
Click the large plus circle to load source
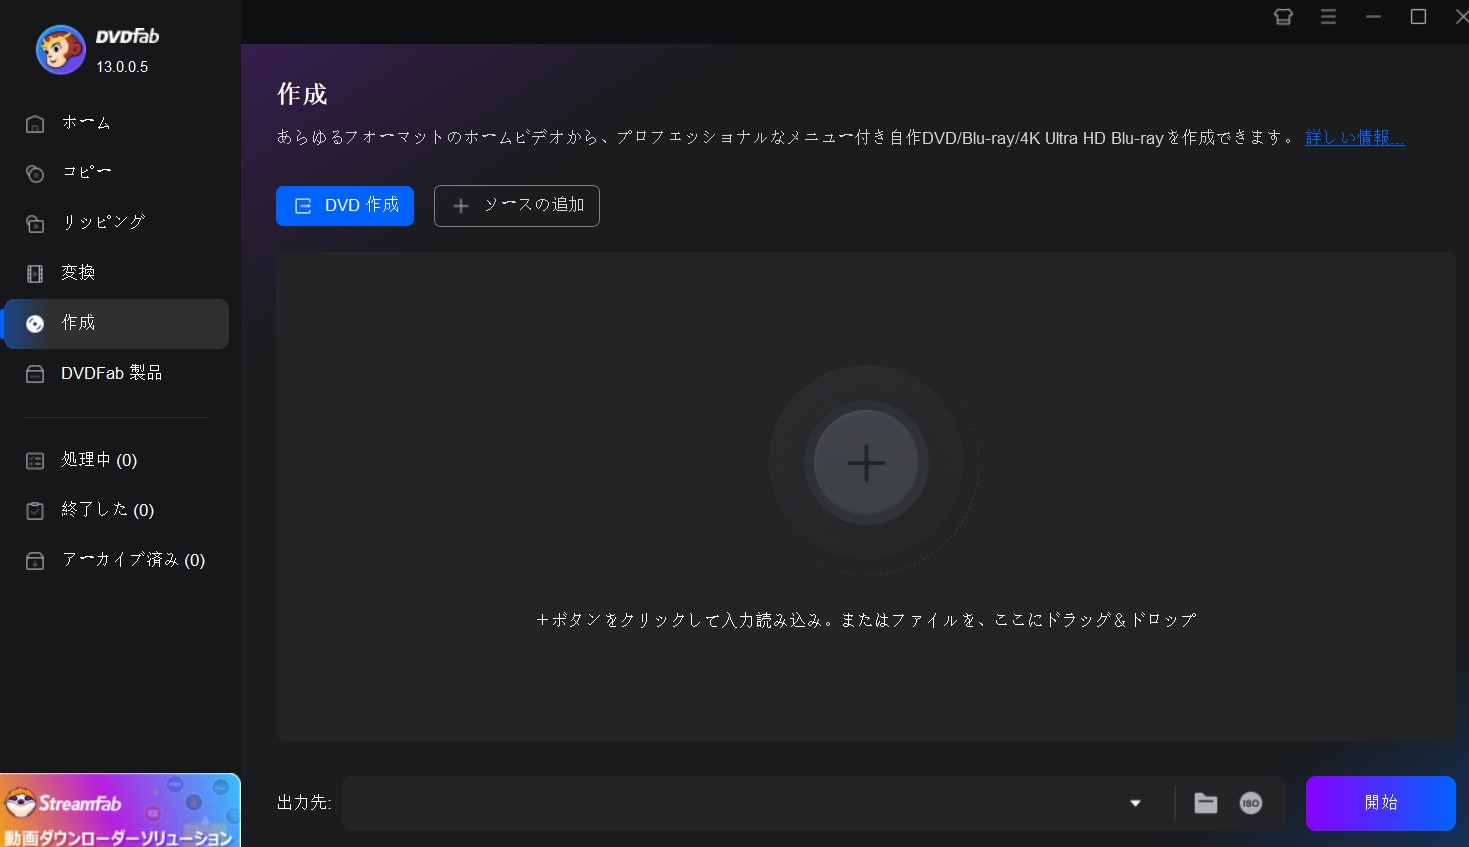click(x=866, y=463)
